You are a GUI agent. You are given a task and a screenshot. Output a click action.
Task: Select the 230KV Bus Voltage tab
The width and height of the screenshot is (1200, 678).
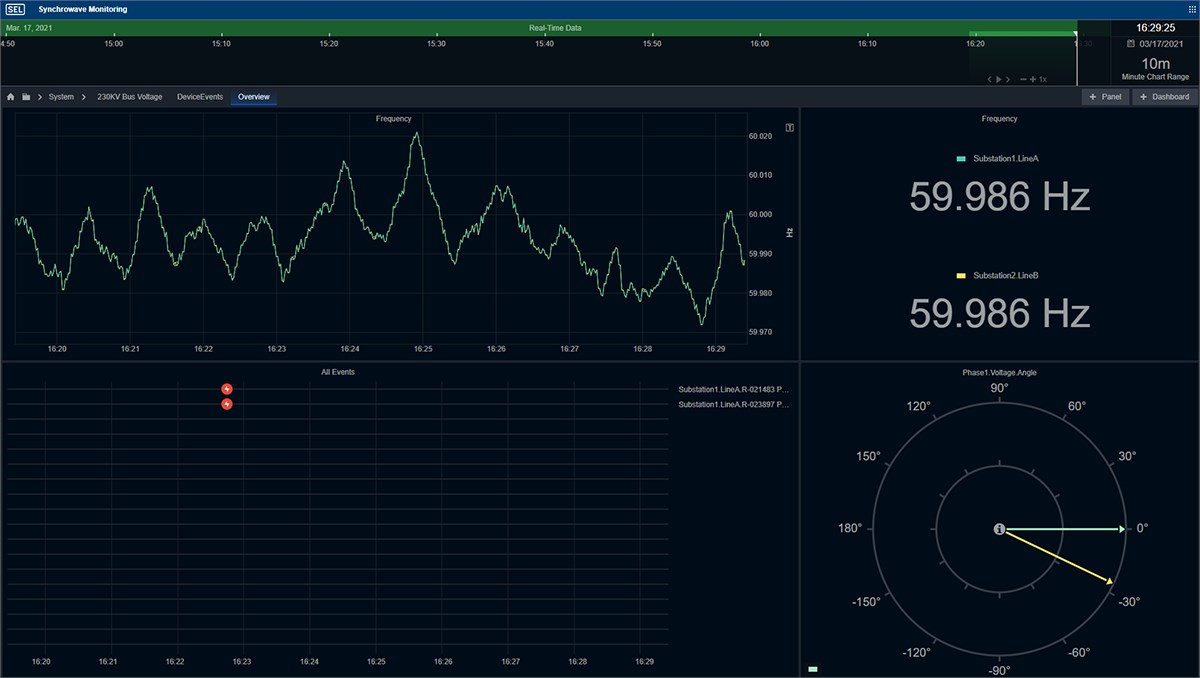[129, 97]
